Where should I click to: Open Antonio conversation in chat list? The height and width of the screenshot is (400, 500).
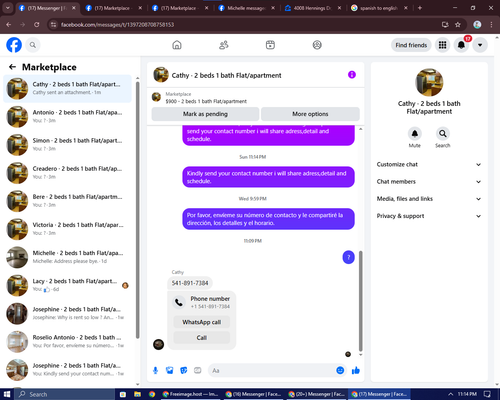[x=67, y=117]
